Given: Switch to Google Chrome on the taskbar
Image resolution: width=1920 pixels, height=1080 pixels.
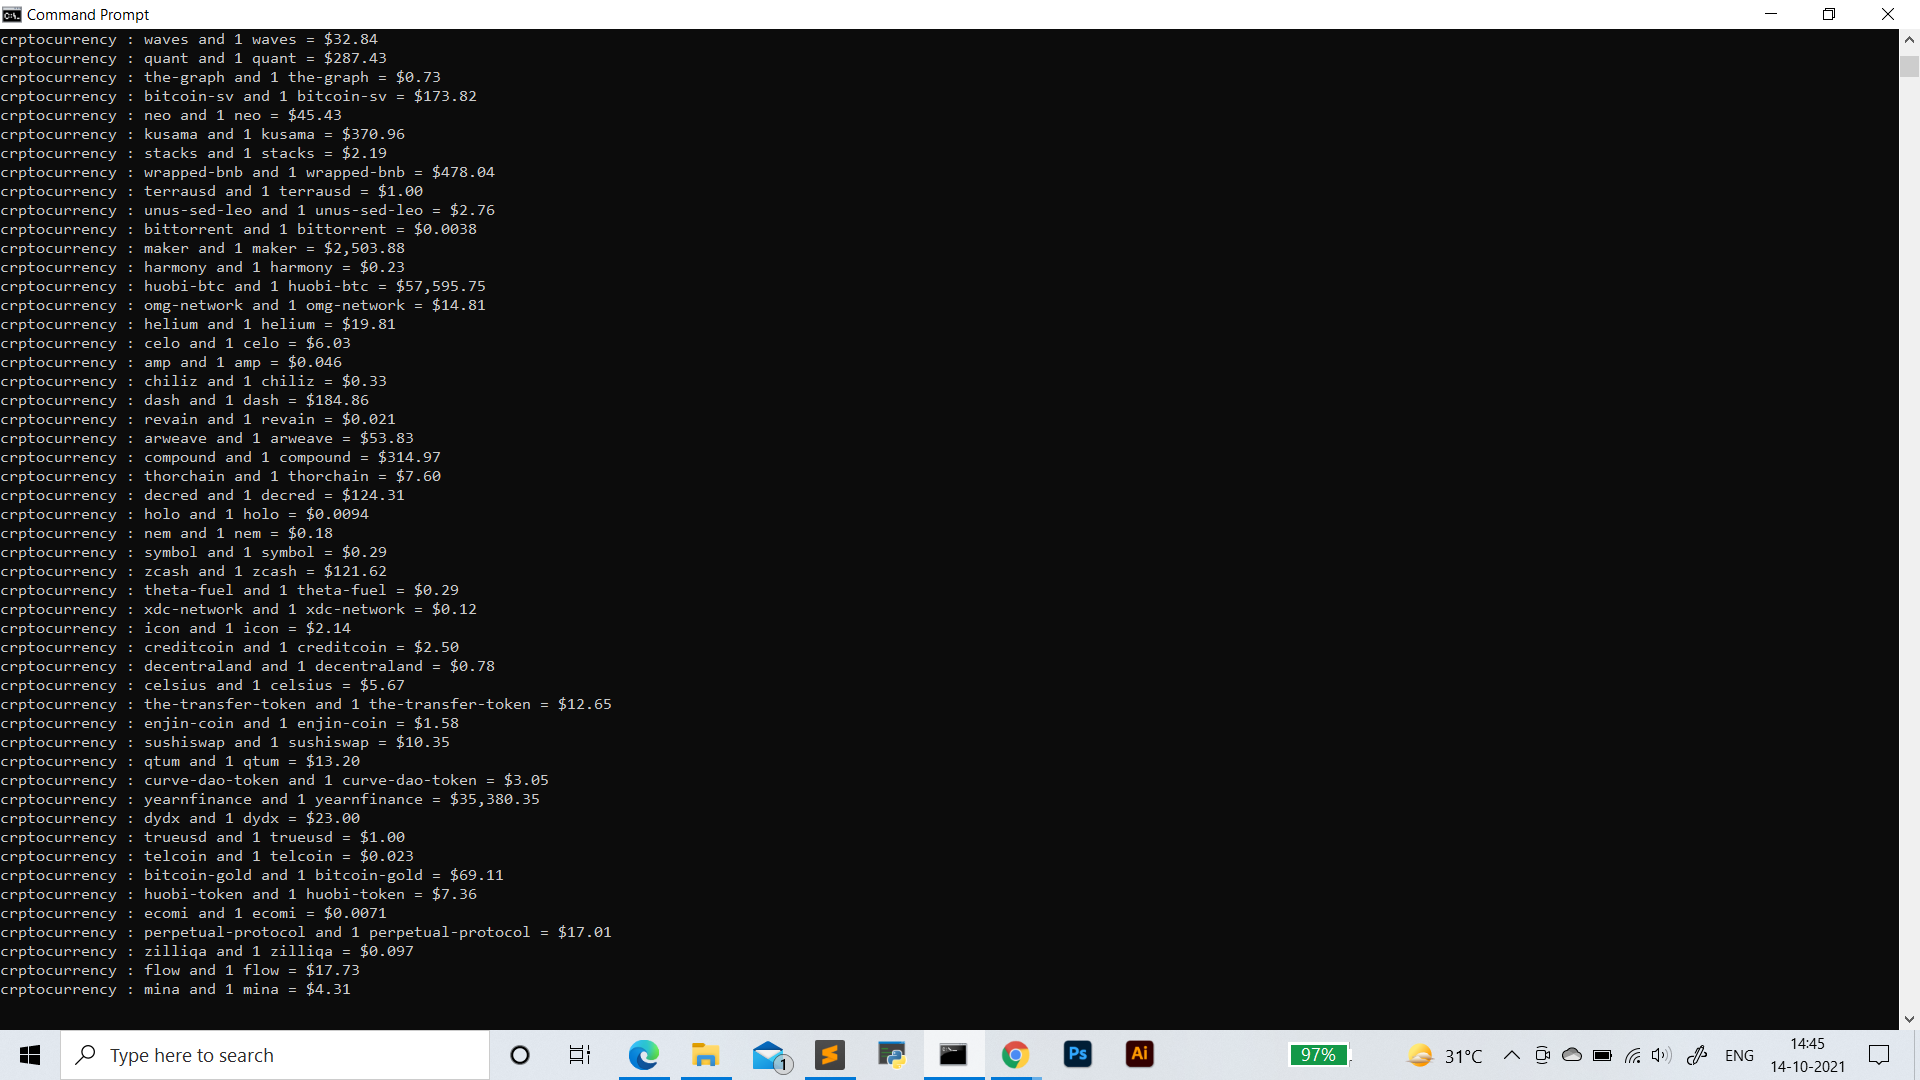Looking at the screenshot, I should coord(1016,1055).
